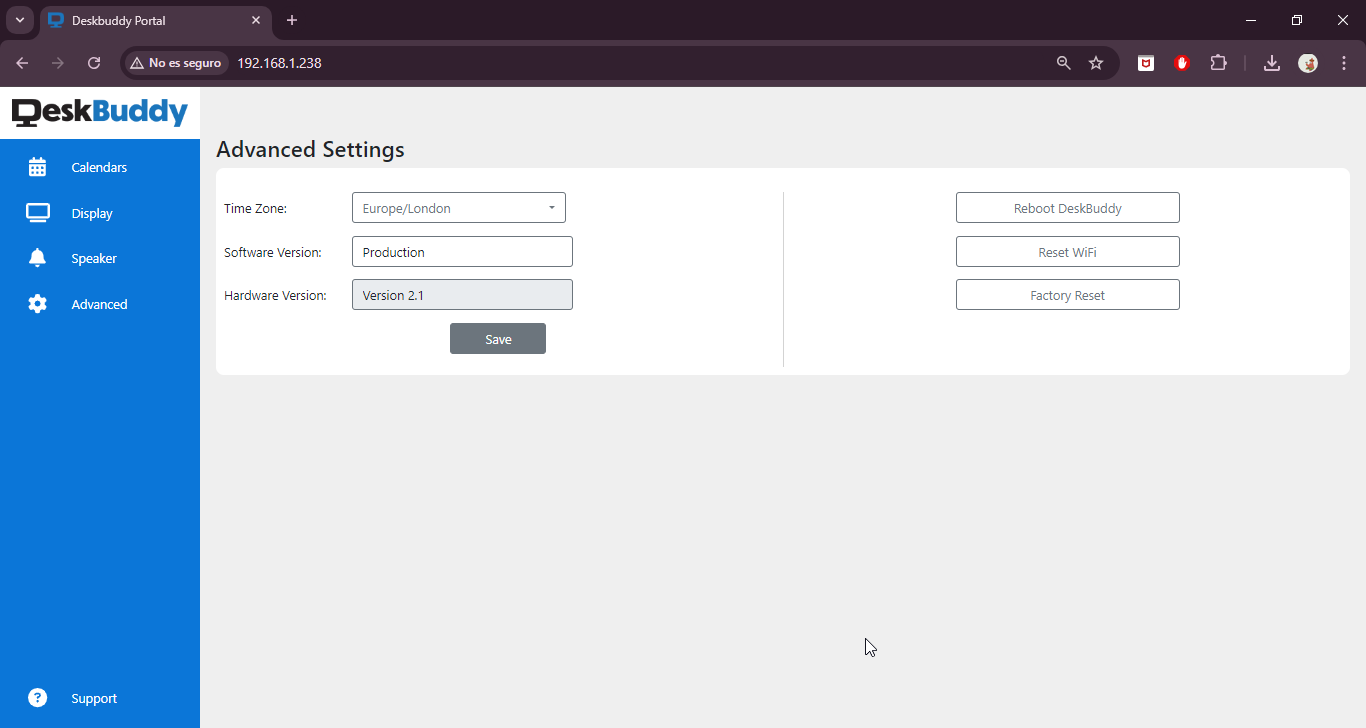This screenshot has width=1366, height=728.
Task: Click Reset WiFi
Action: [x=1067, y=251]
